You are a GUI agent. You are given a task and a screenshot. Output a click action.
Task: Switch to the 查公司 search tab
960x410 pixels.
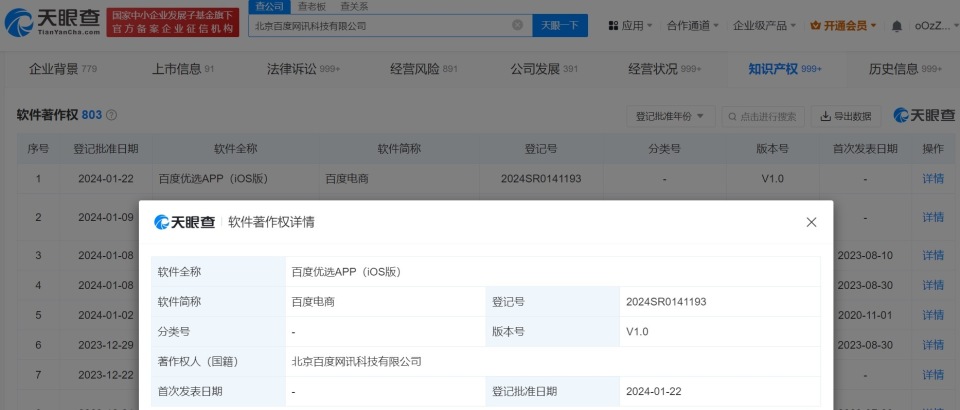[x=269, y=7]
